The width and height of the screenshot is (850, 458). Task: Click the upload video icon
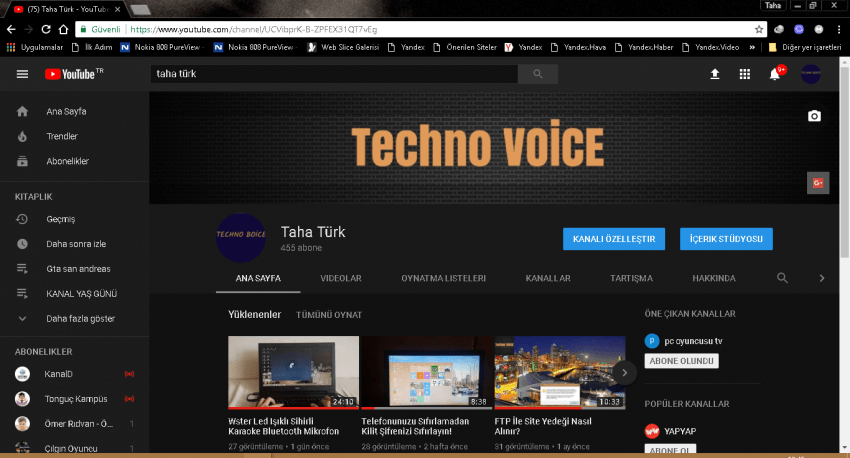(715, 74)
